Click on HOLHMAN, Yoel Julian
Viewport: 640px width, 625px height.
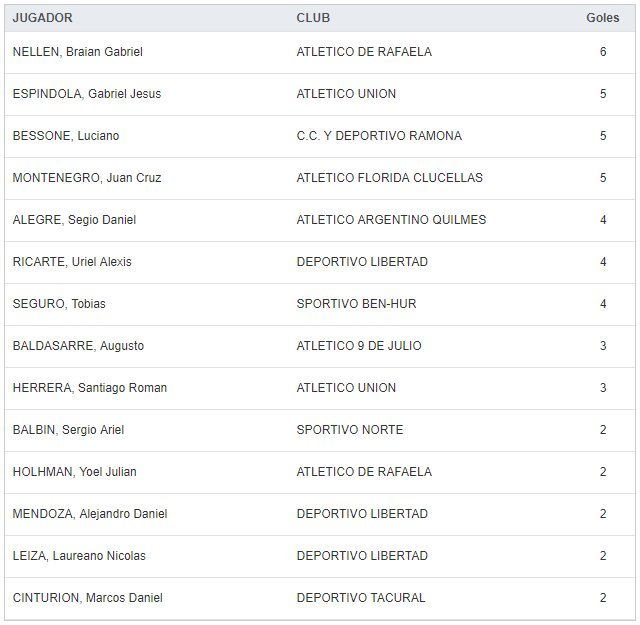(75, 472)
